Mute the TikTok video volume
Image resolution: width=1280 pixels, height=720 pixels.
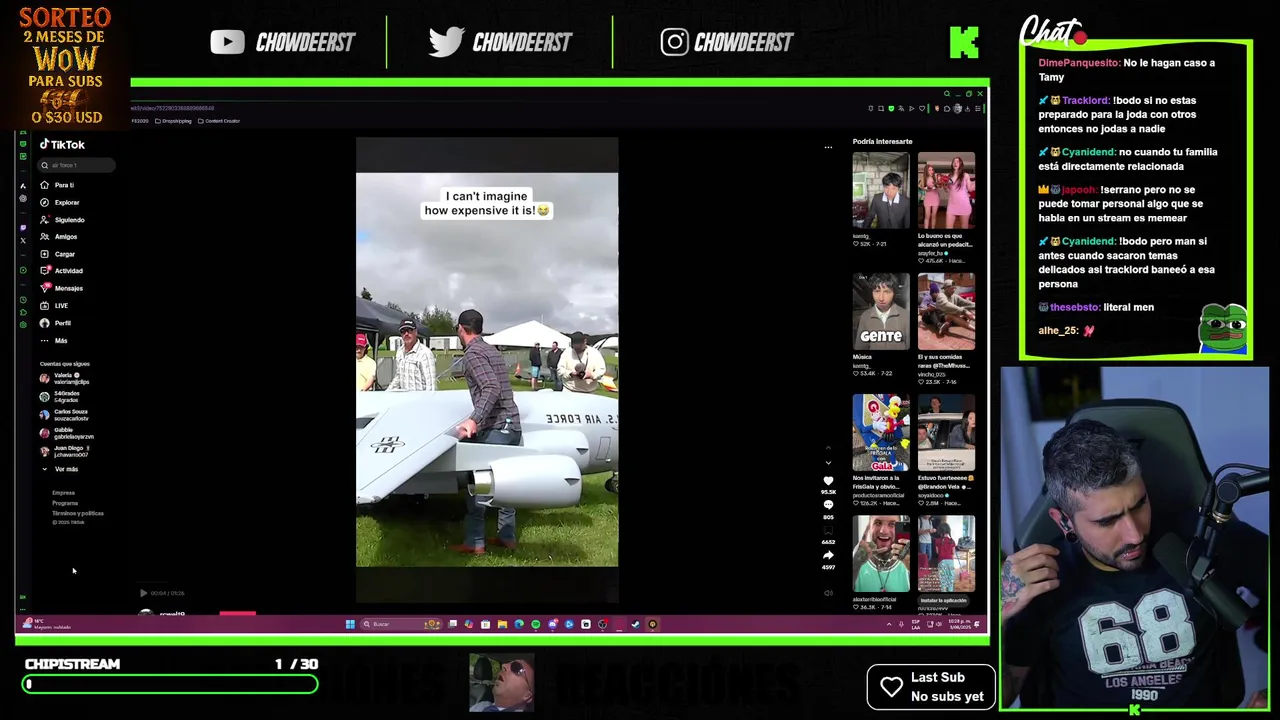click(828, 593)
